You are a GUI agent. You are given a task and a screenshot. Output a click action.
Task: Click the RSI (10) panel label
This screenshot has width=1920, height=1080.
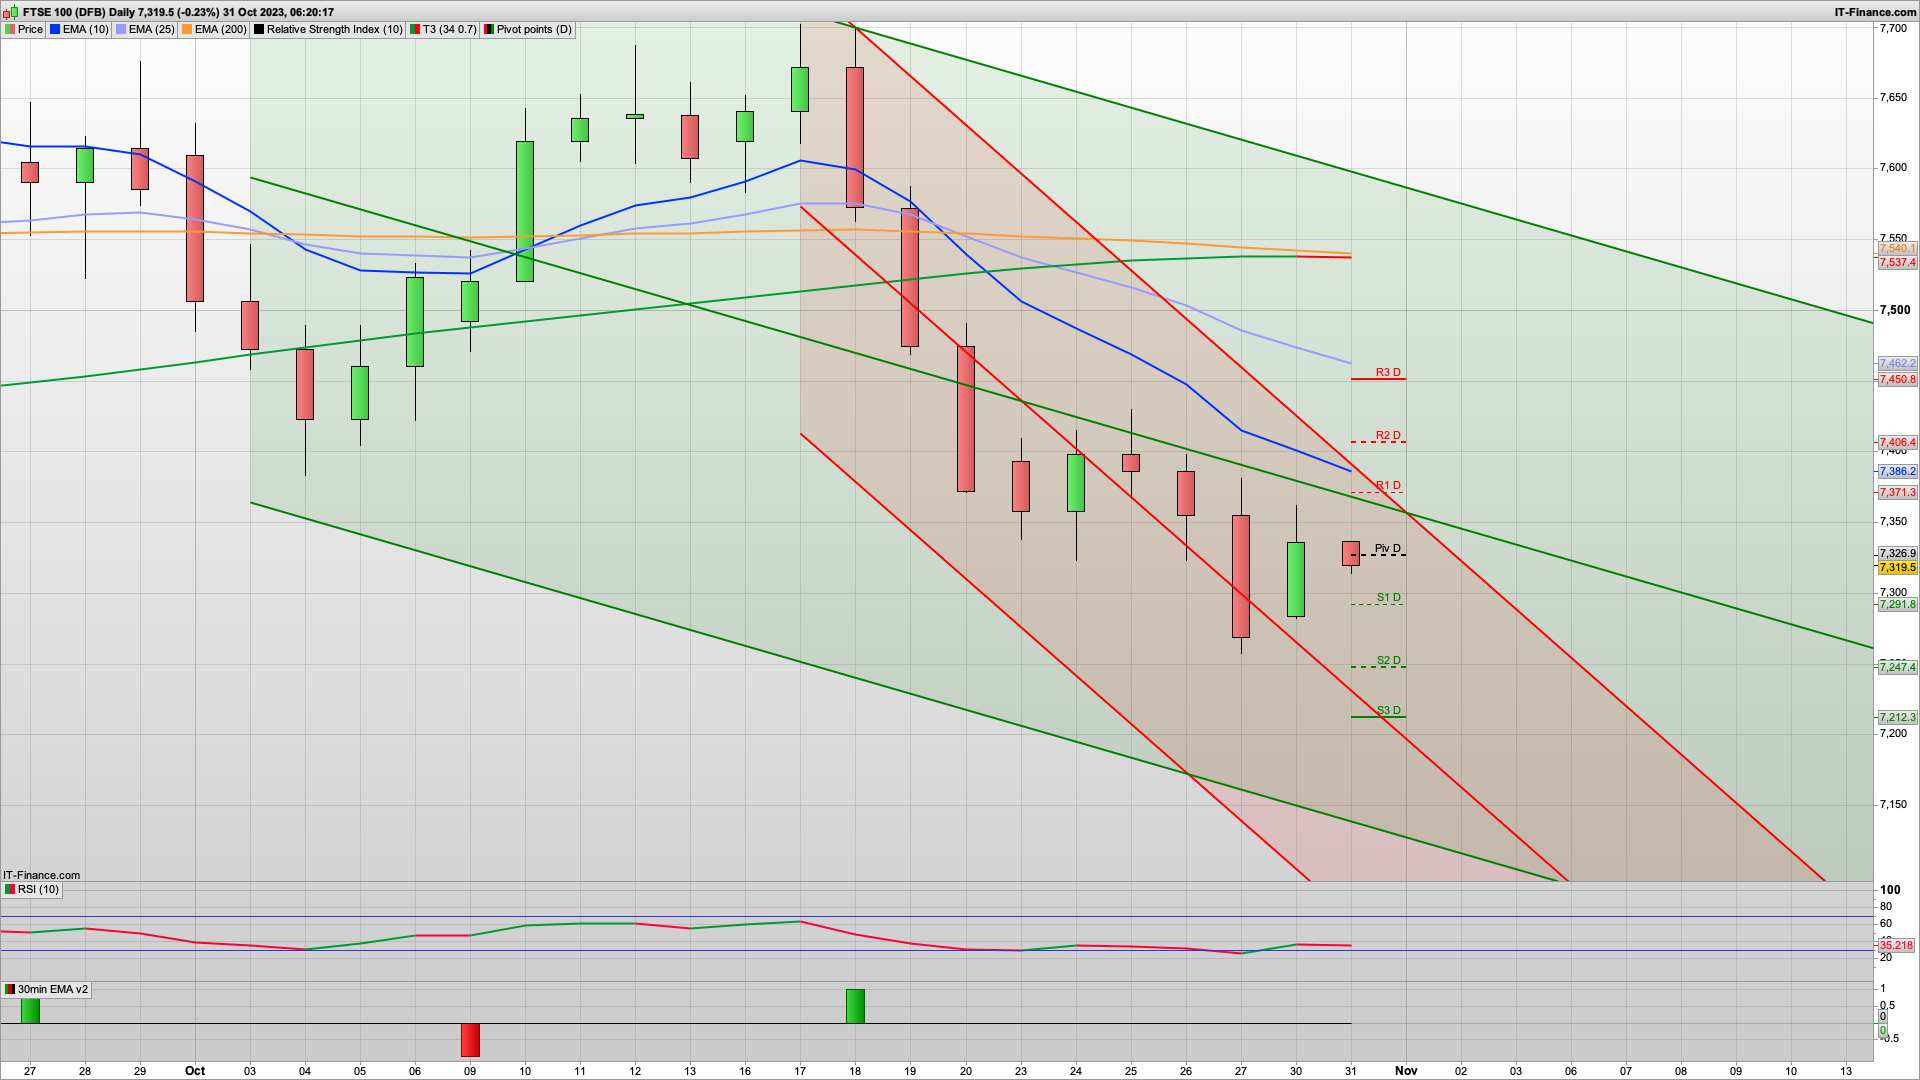(32, 889)
